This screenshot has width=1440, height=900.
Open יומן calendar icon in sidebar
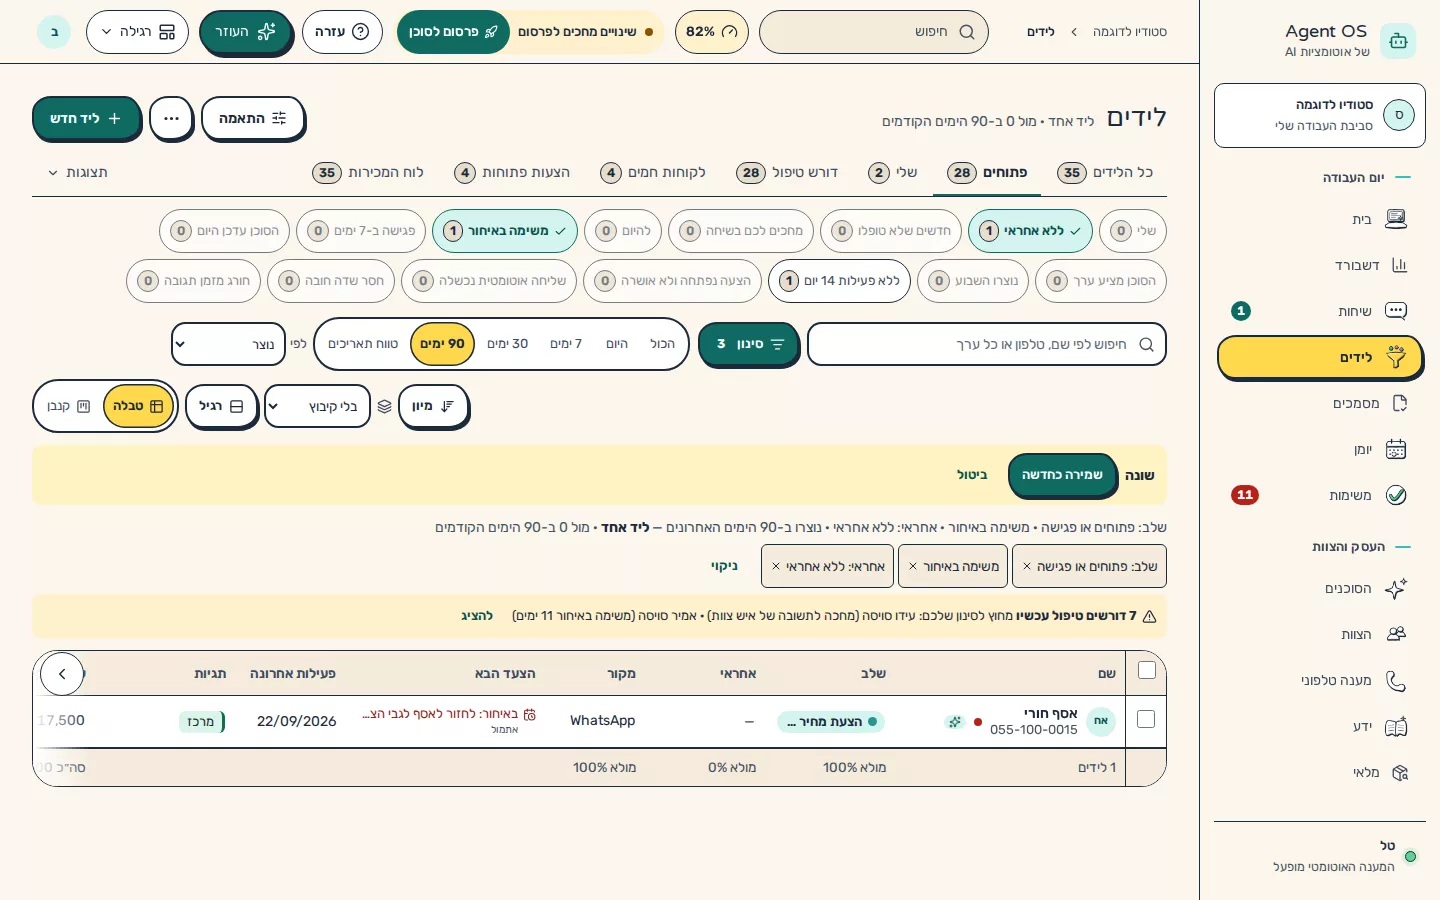(1396, 449)
